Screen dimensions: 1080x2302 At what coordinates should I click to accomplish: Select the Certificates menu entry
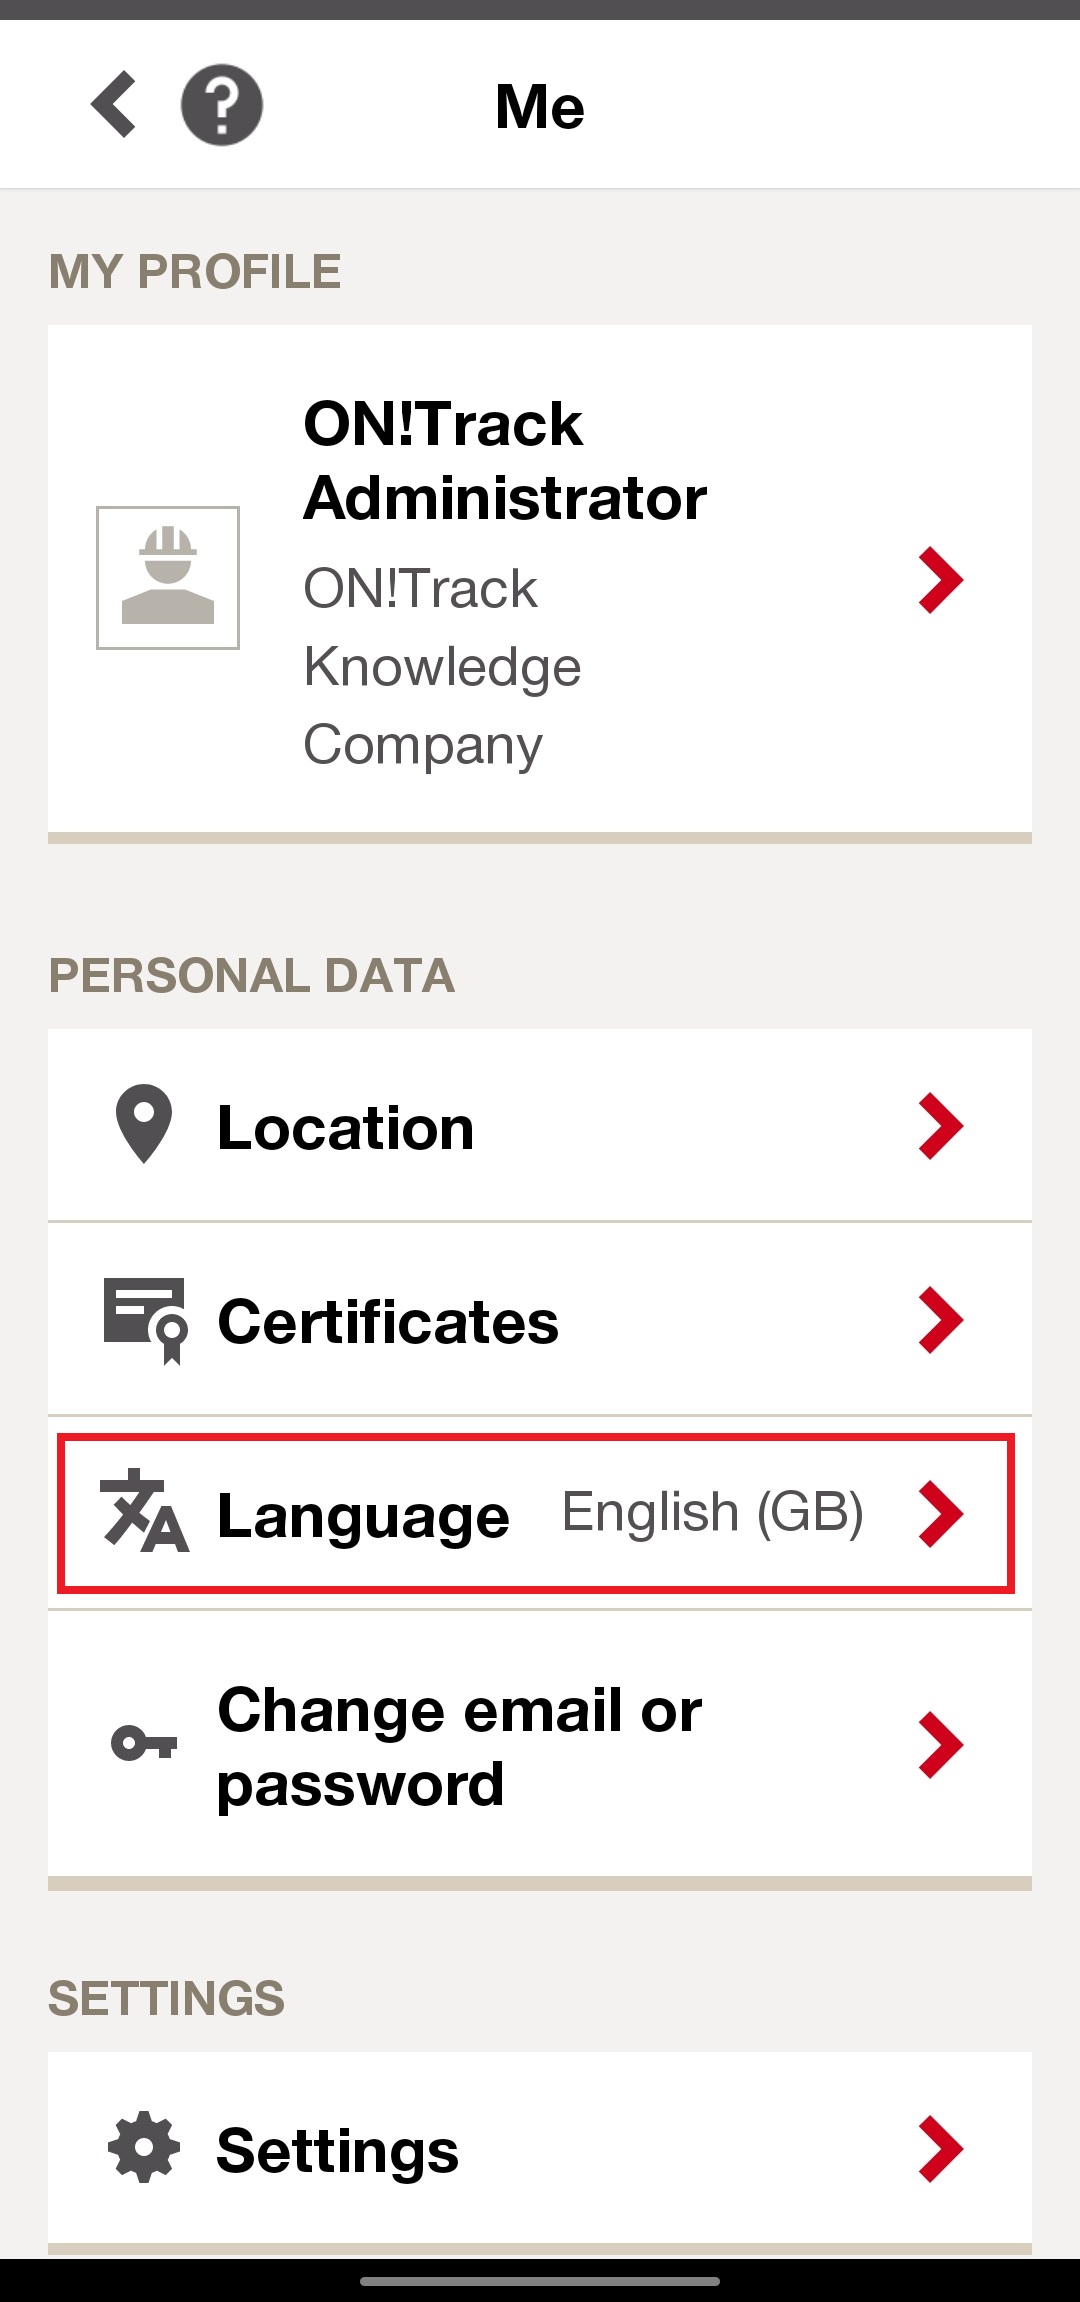pos(540,1319)
